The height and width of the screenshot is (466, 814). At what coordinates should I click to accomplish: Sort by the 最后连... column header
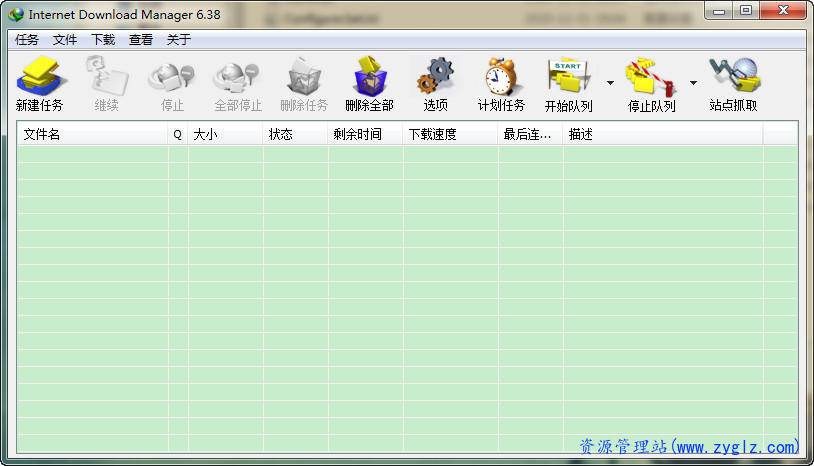530,134
